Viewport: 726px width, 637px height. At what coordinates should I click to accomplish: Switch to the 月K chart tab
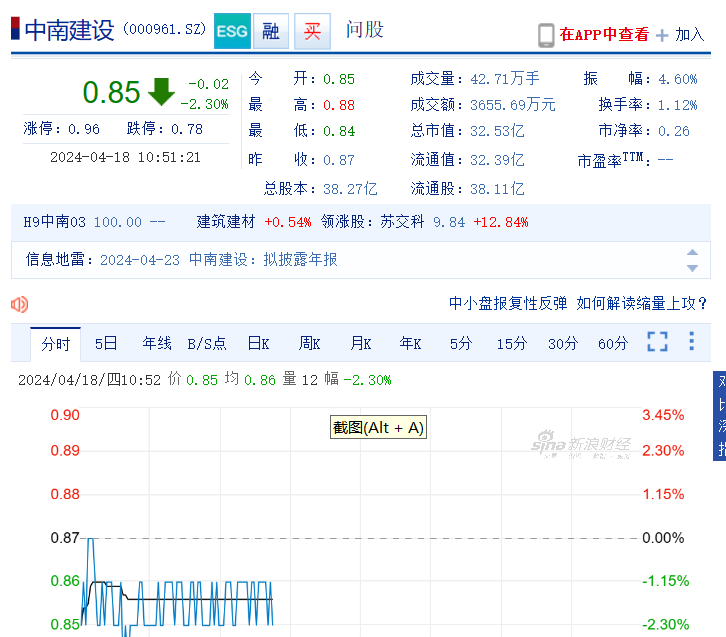(x=361, y=343)
